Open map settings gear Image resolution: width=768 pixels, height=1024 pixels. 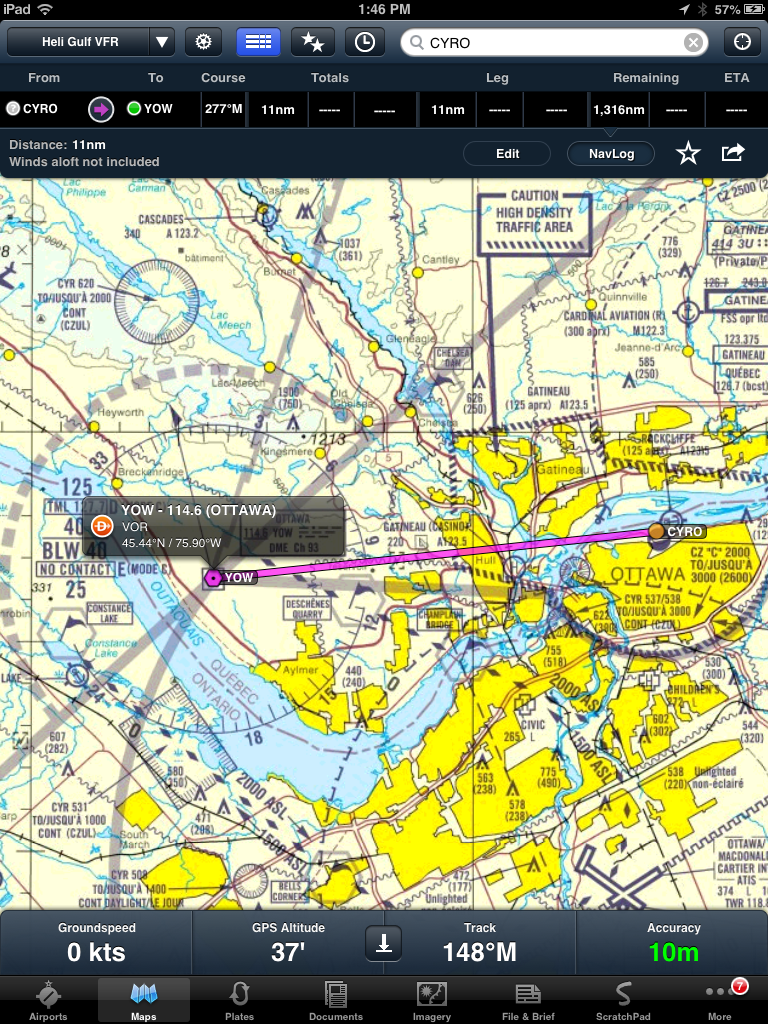tap(203, 42)
